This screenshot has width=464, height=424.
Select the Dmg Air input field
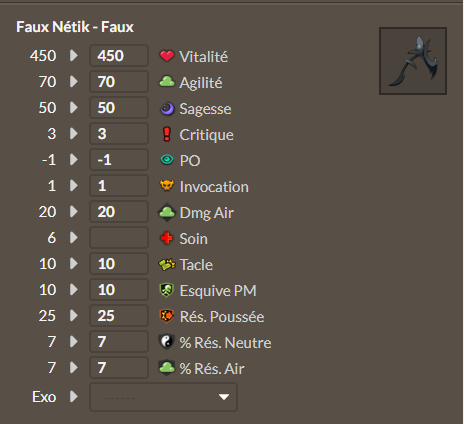(119, 212)
